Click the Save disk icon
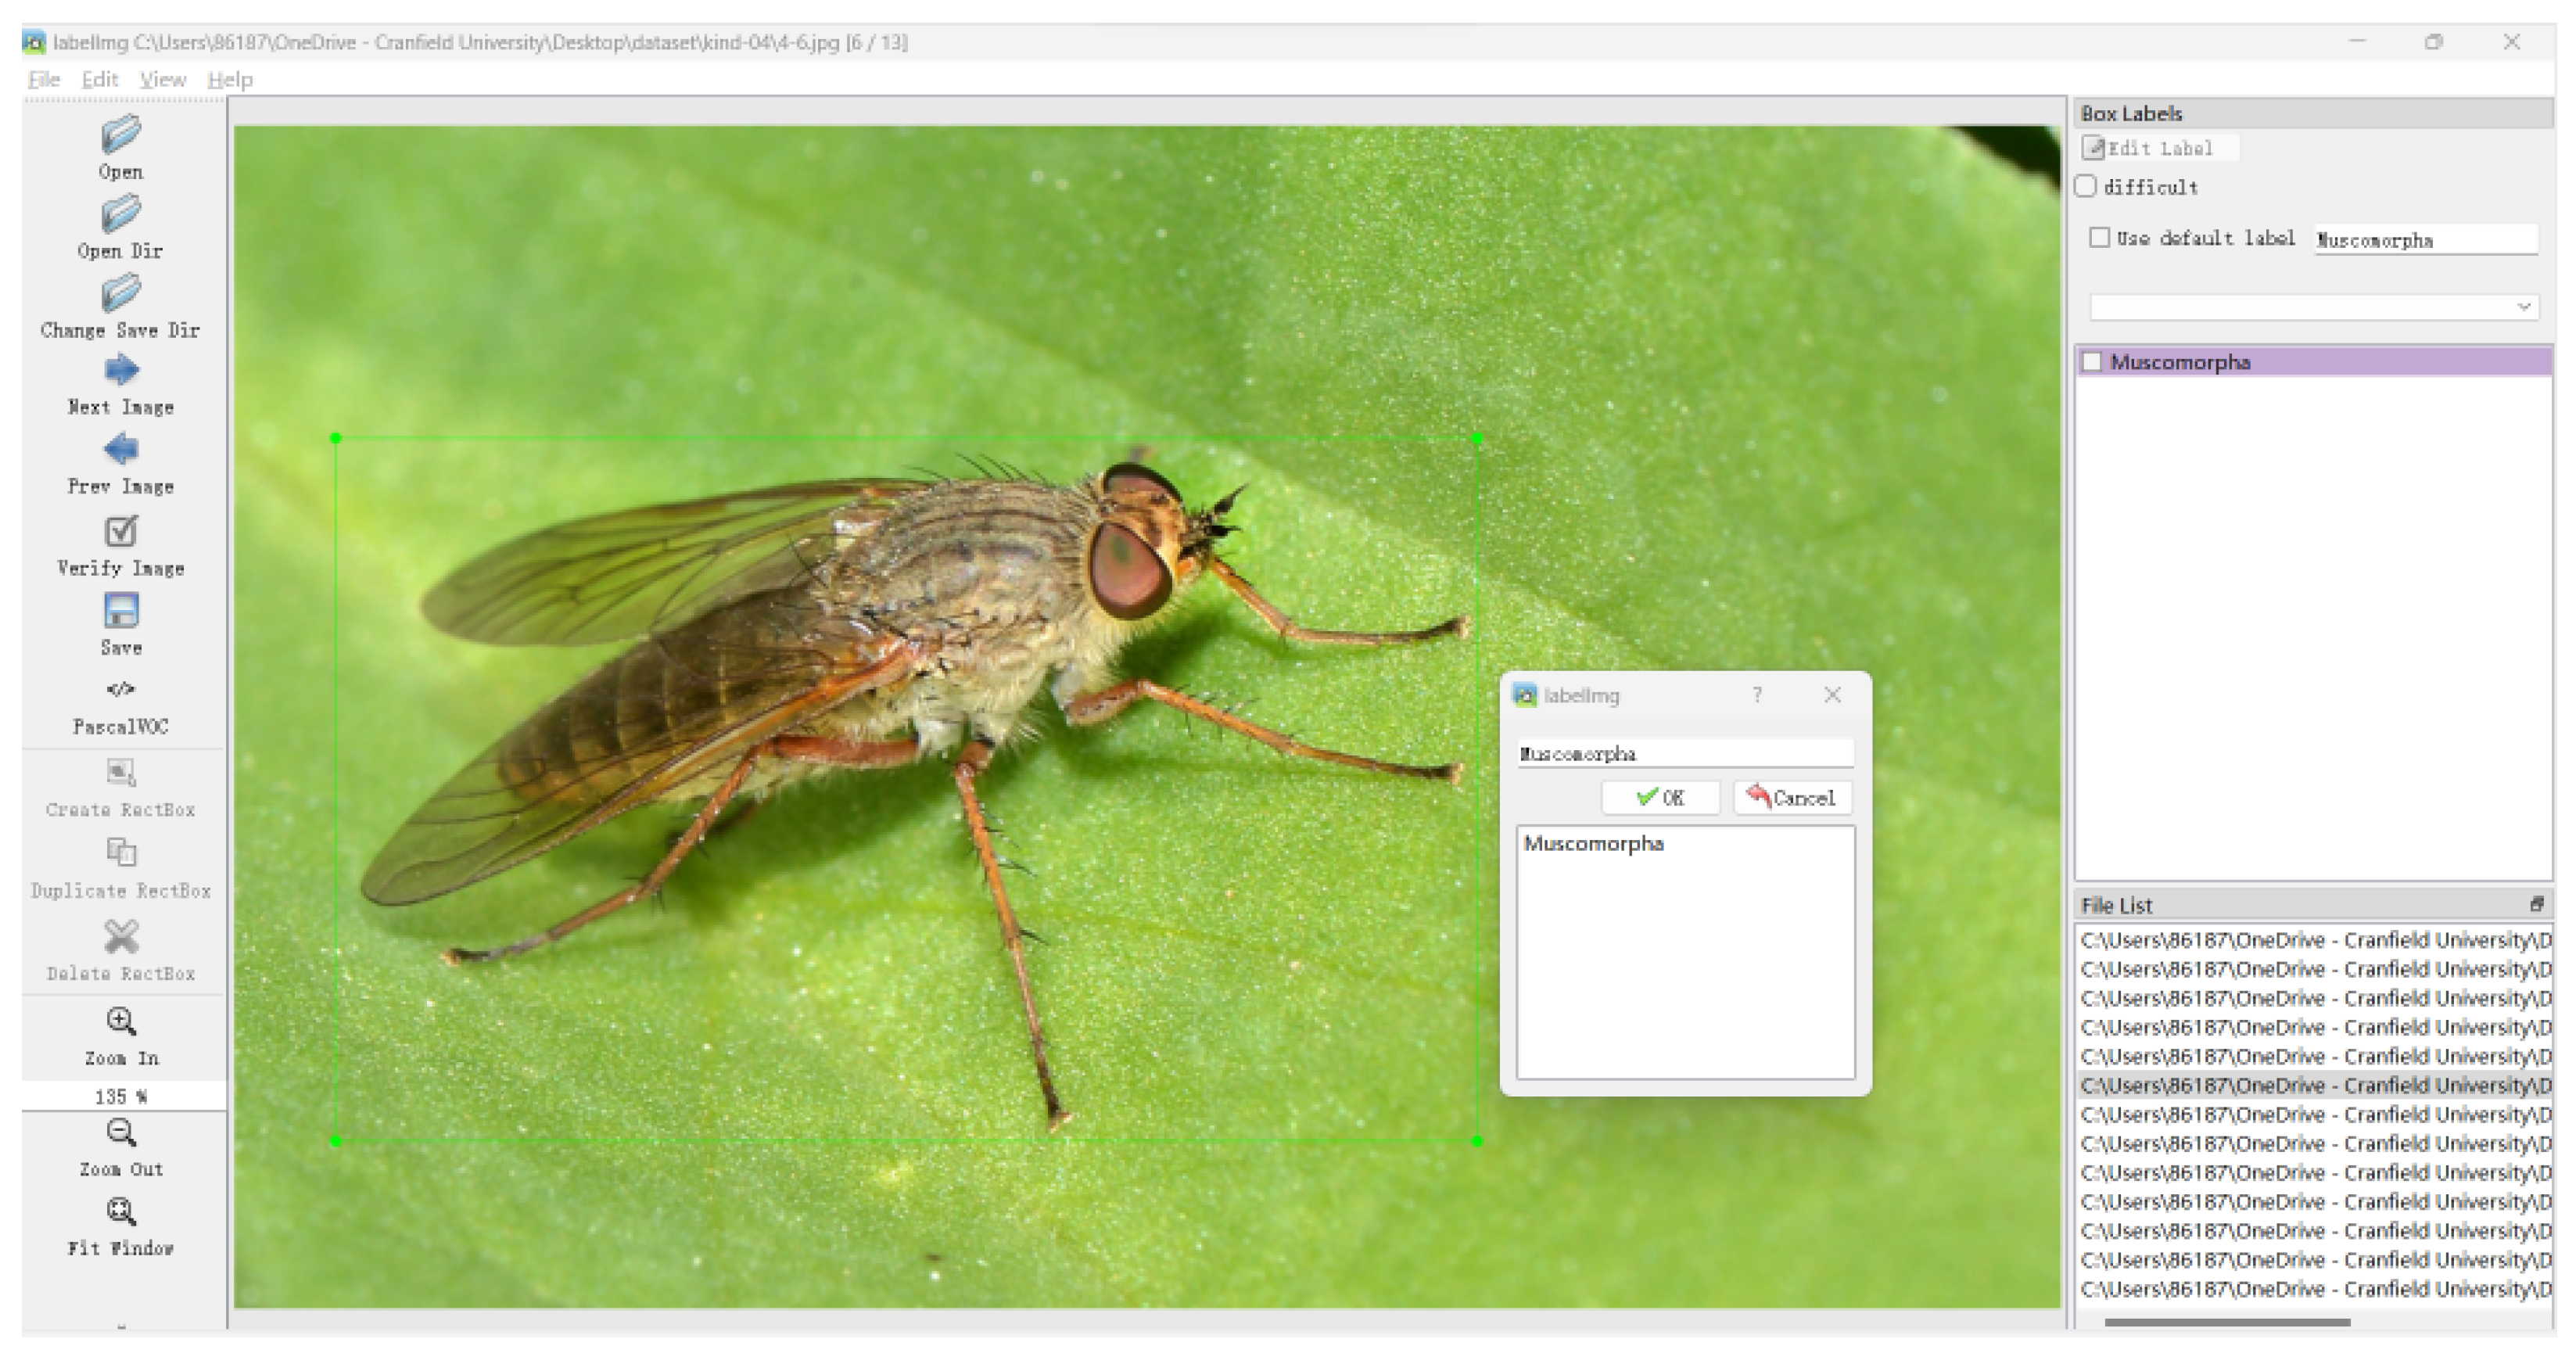 click(121, 611)
